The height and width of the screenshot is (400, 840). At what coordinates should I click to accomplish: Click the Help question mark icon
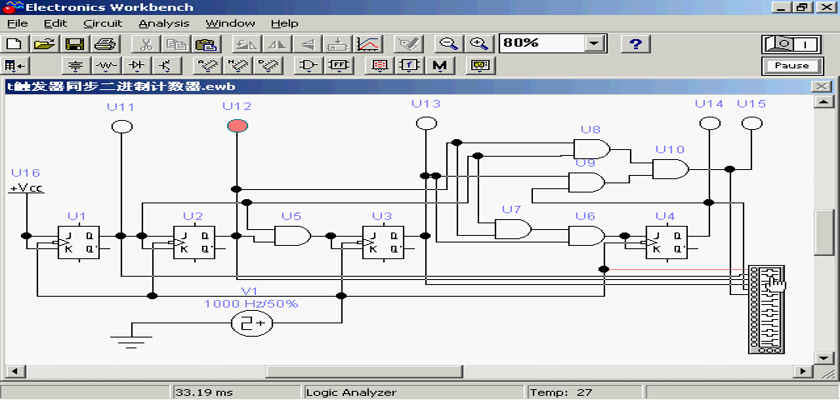click(x=635, y=44)
